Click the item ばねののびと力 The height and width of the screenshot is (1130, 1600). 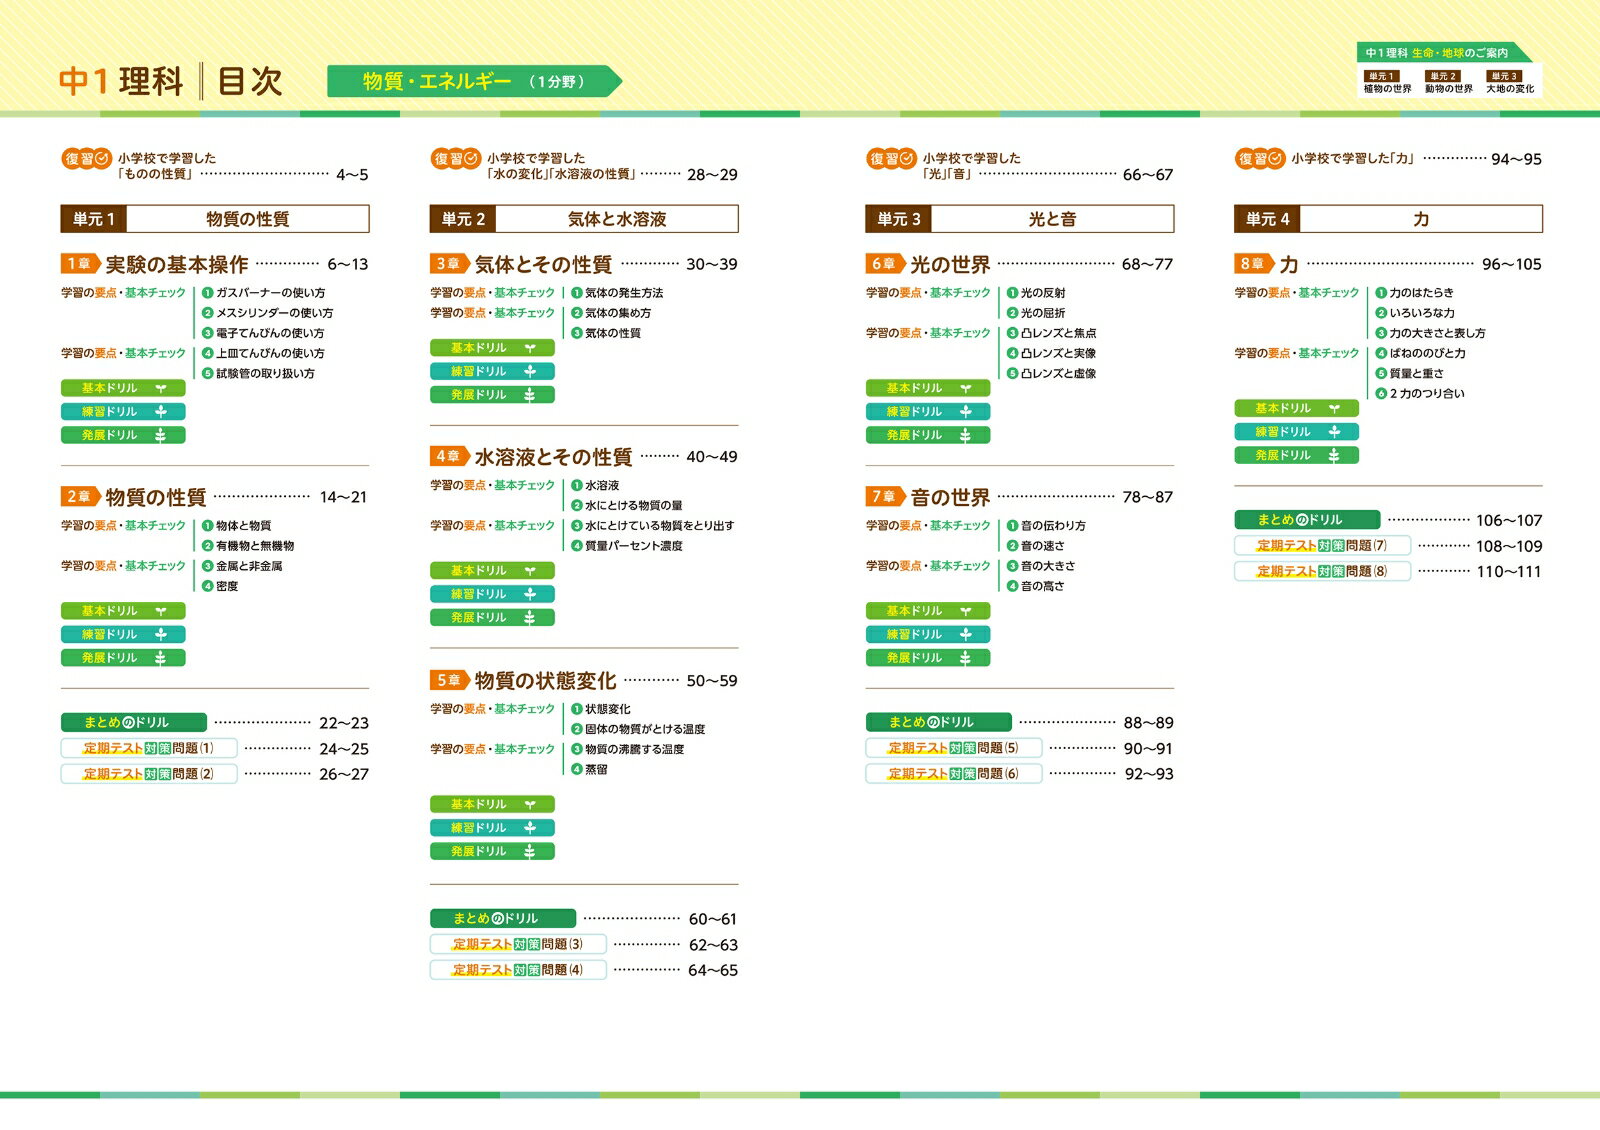pos(1420,353)
